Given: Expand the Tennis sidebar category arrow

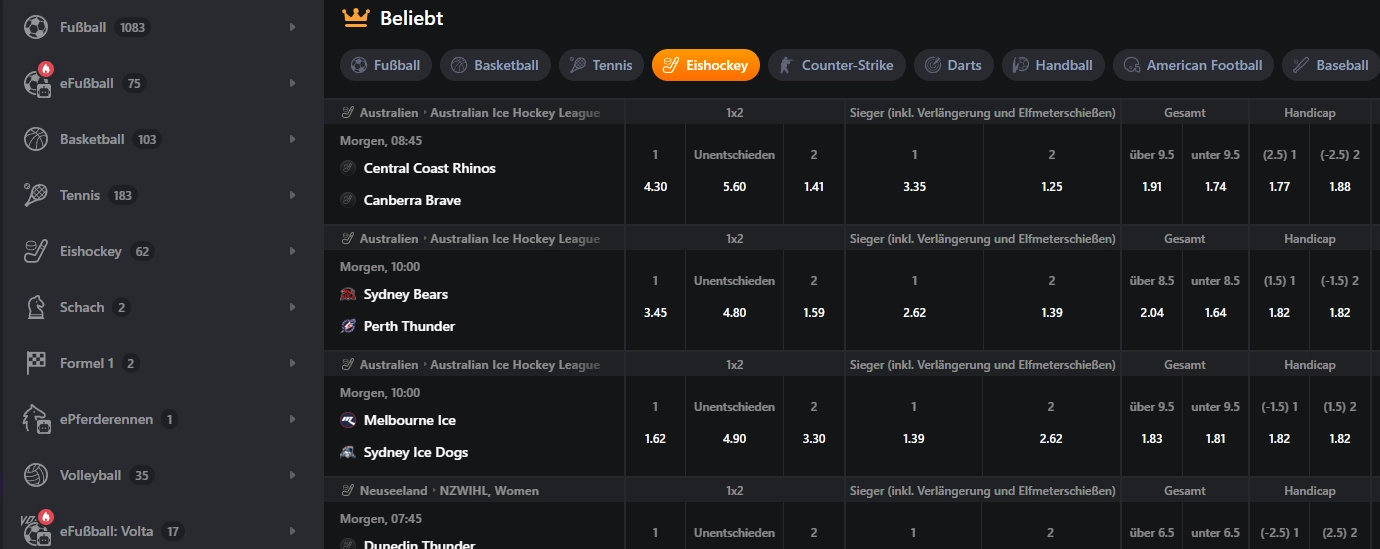Looking at the screenshot, I should 292,195.
